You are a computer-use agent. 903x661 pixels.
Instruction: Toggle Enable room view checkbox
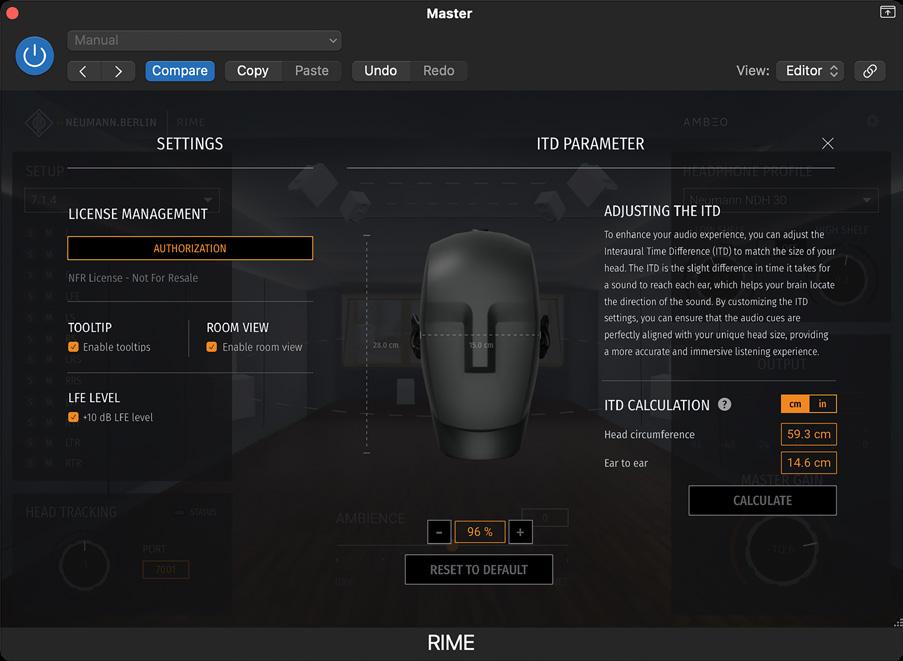(212, 347)
